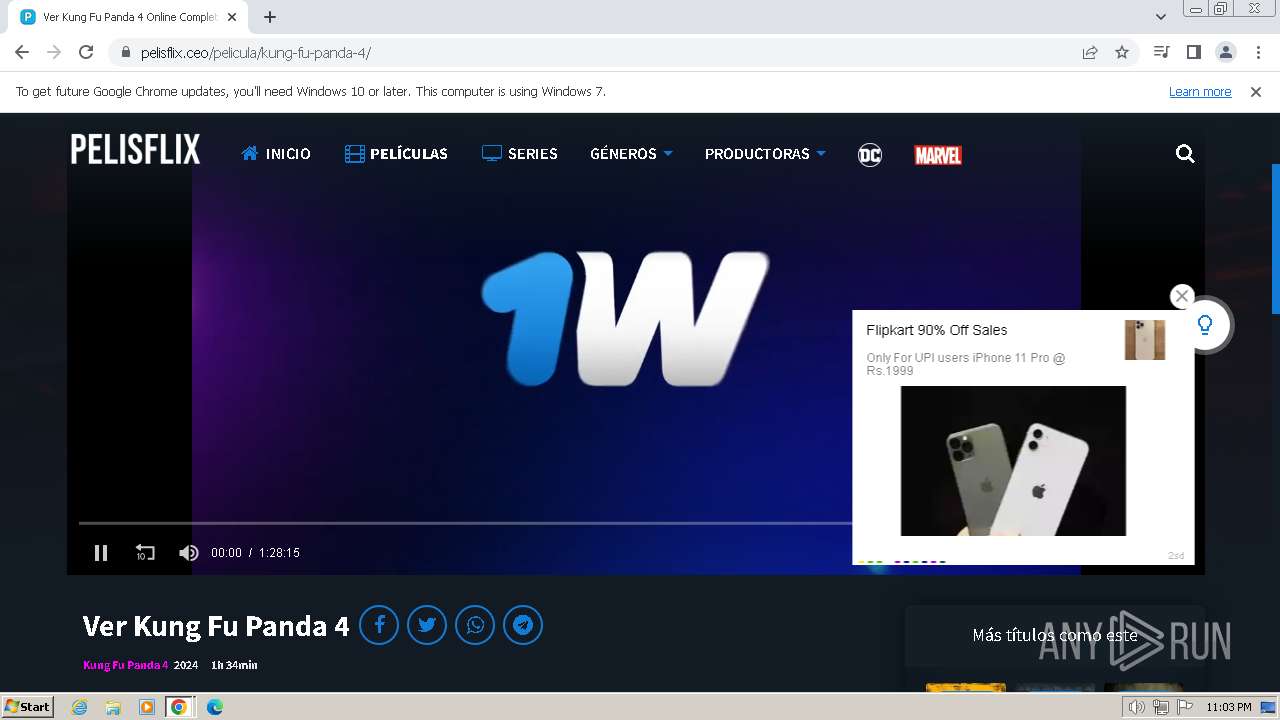The height and width of the screenshot is (720, 1280).
Task: Click Chrome icon in taskbar
Action: pyautogui.click(x=179, y=707)
